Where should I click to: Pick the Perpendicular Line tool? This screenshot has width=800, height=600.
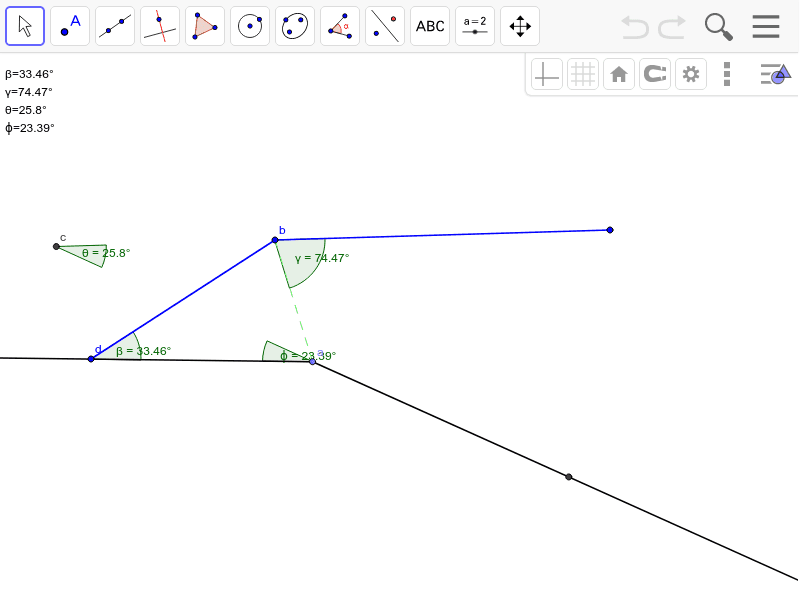[159, 26]
